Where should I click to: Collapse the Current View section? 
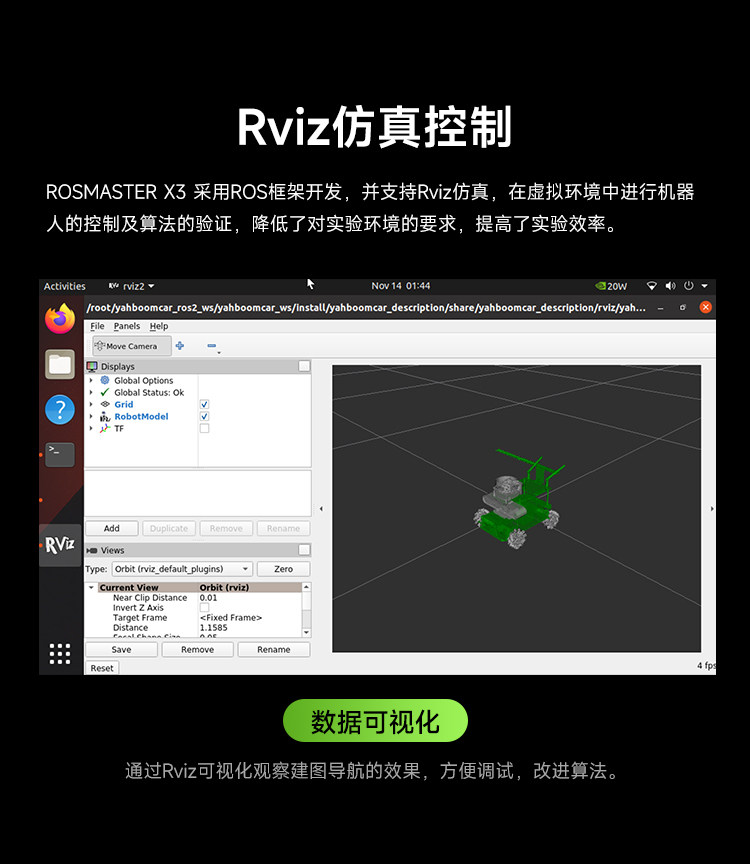[91, 587]
